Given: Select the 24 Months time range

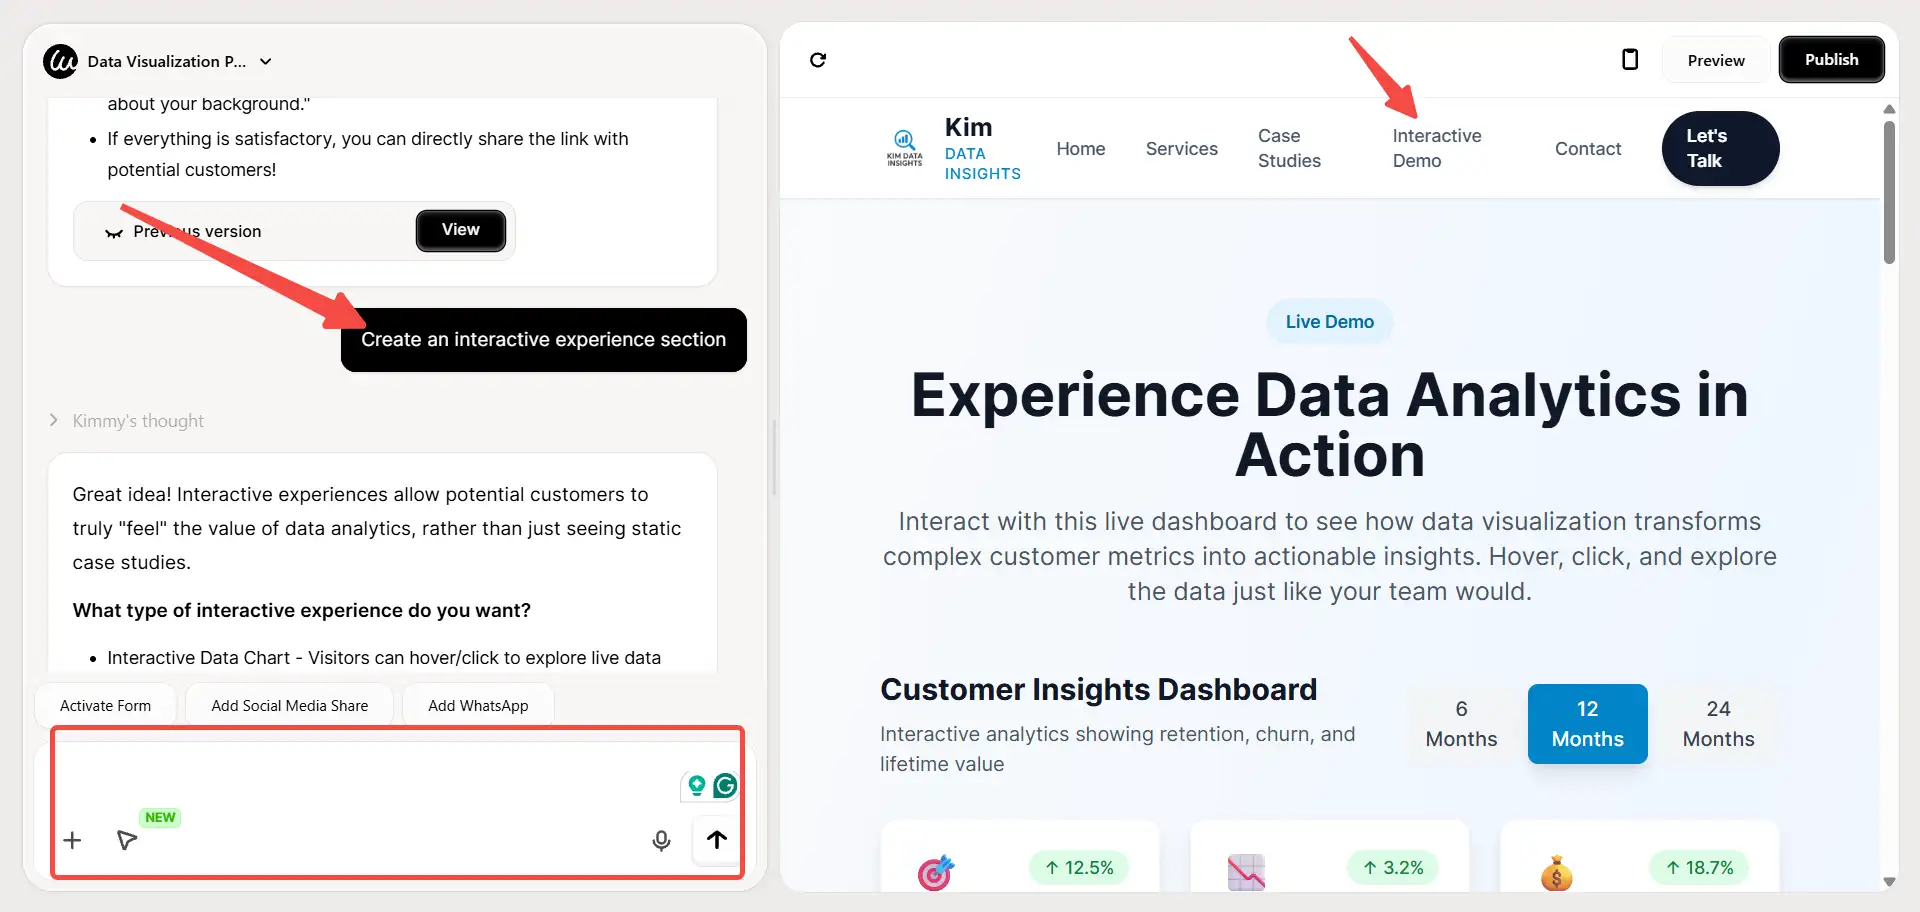Looking at the screenshot, I should pyautogui.click(x=1718, y=723).
